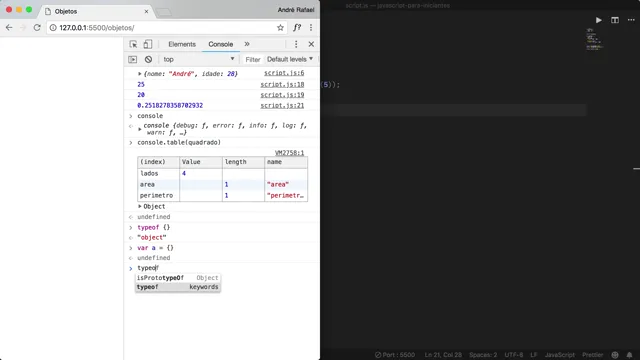This screenshot has height=360, width=640.
Task: Sort table by length column
Action: click(x=243, y=162)
